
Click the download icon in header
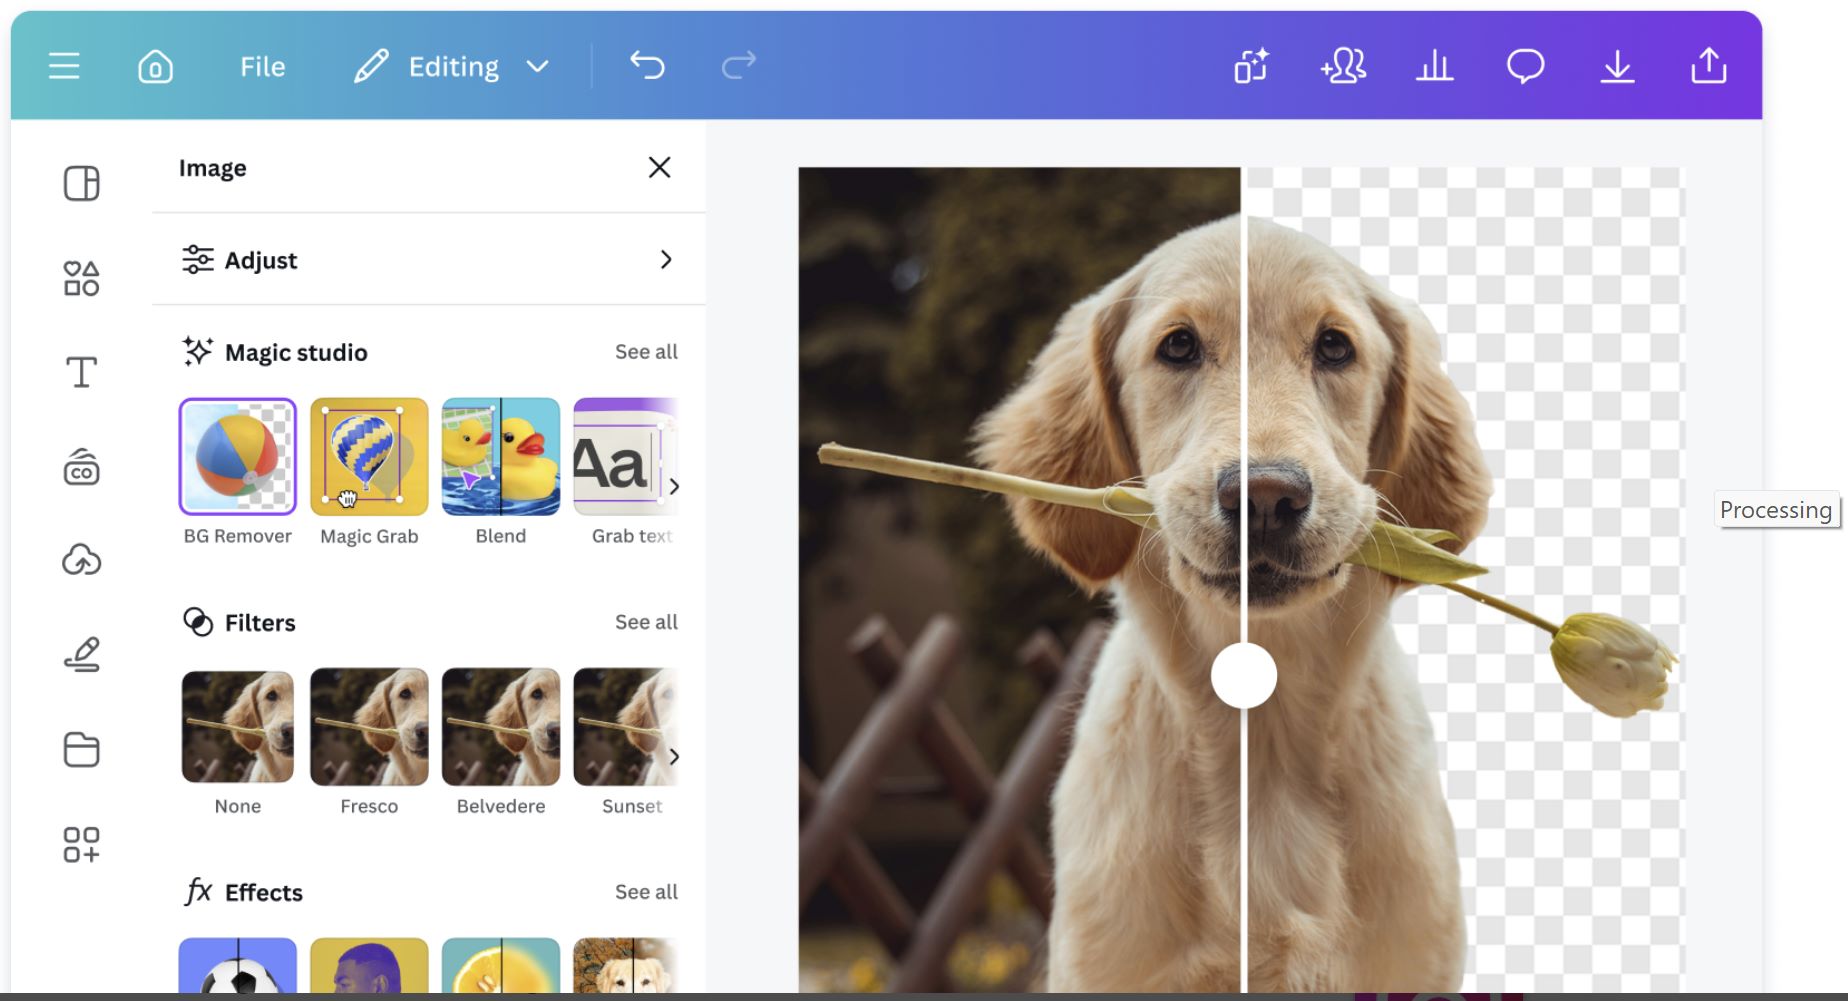click(x=1616, y=67)
